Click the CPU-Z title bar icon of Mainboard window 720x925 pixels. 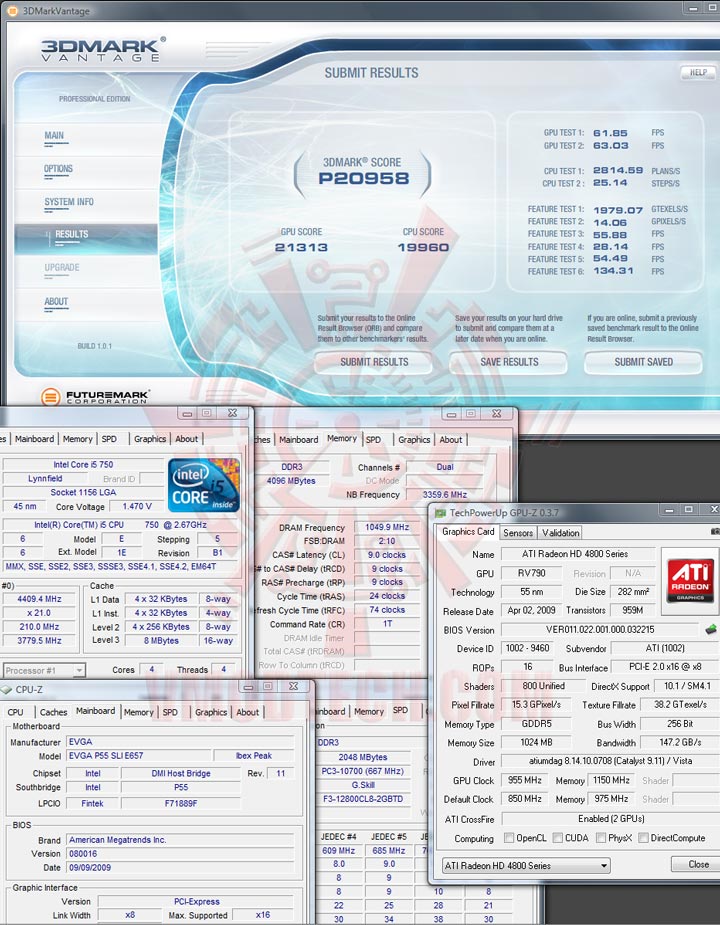6,689
